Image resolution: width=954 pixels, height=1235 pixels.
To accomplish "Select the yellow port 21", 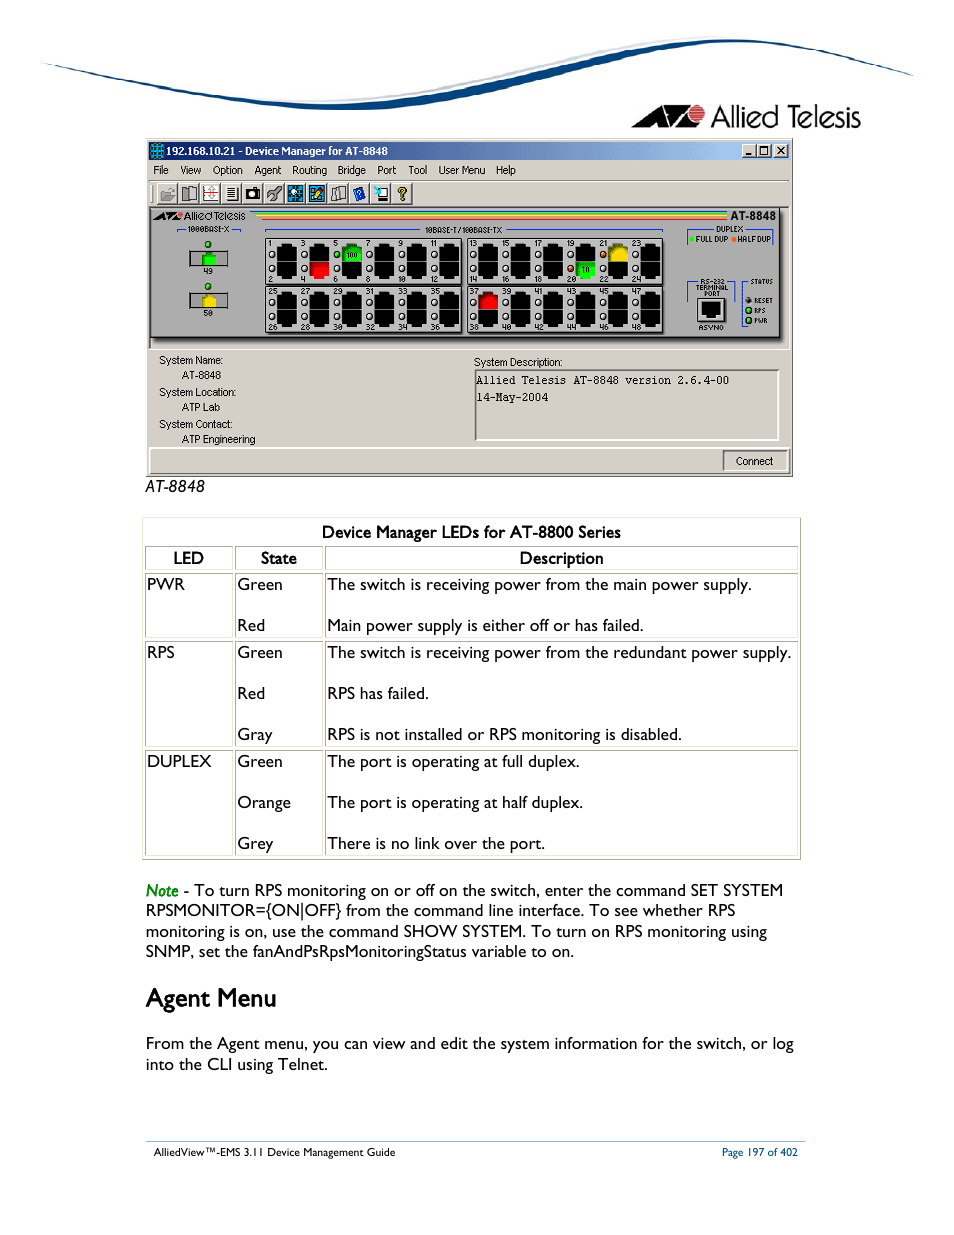I will pos(619,252).
